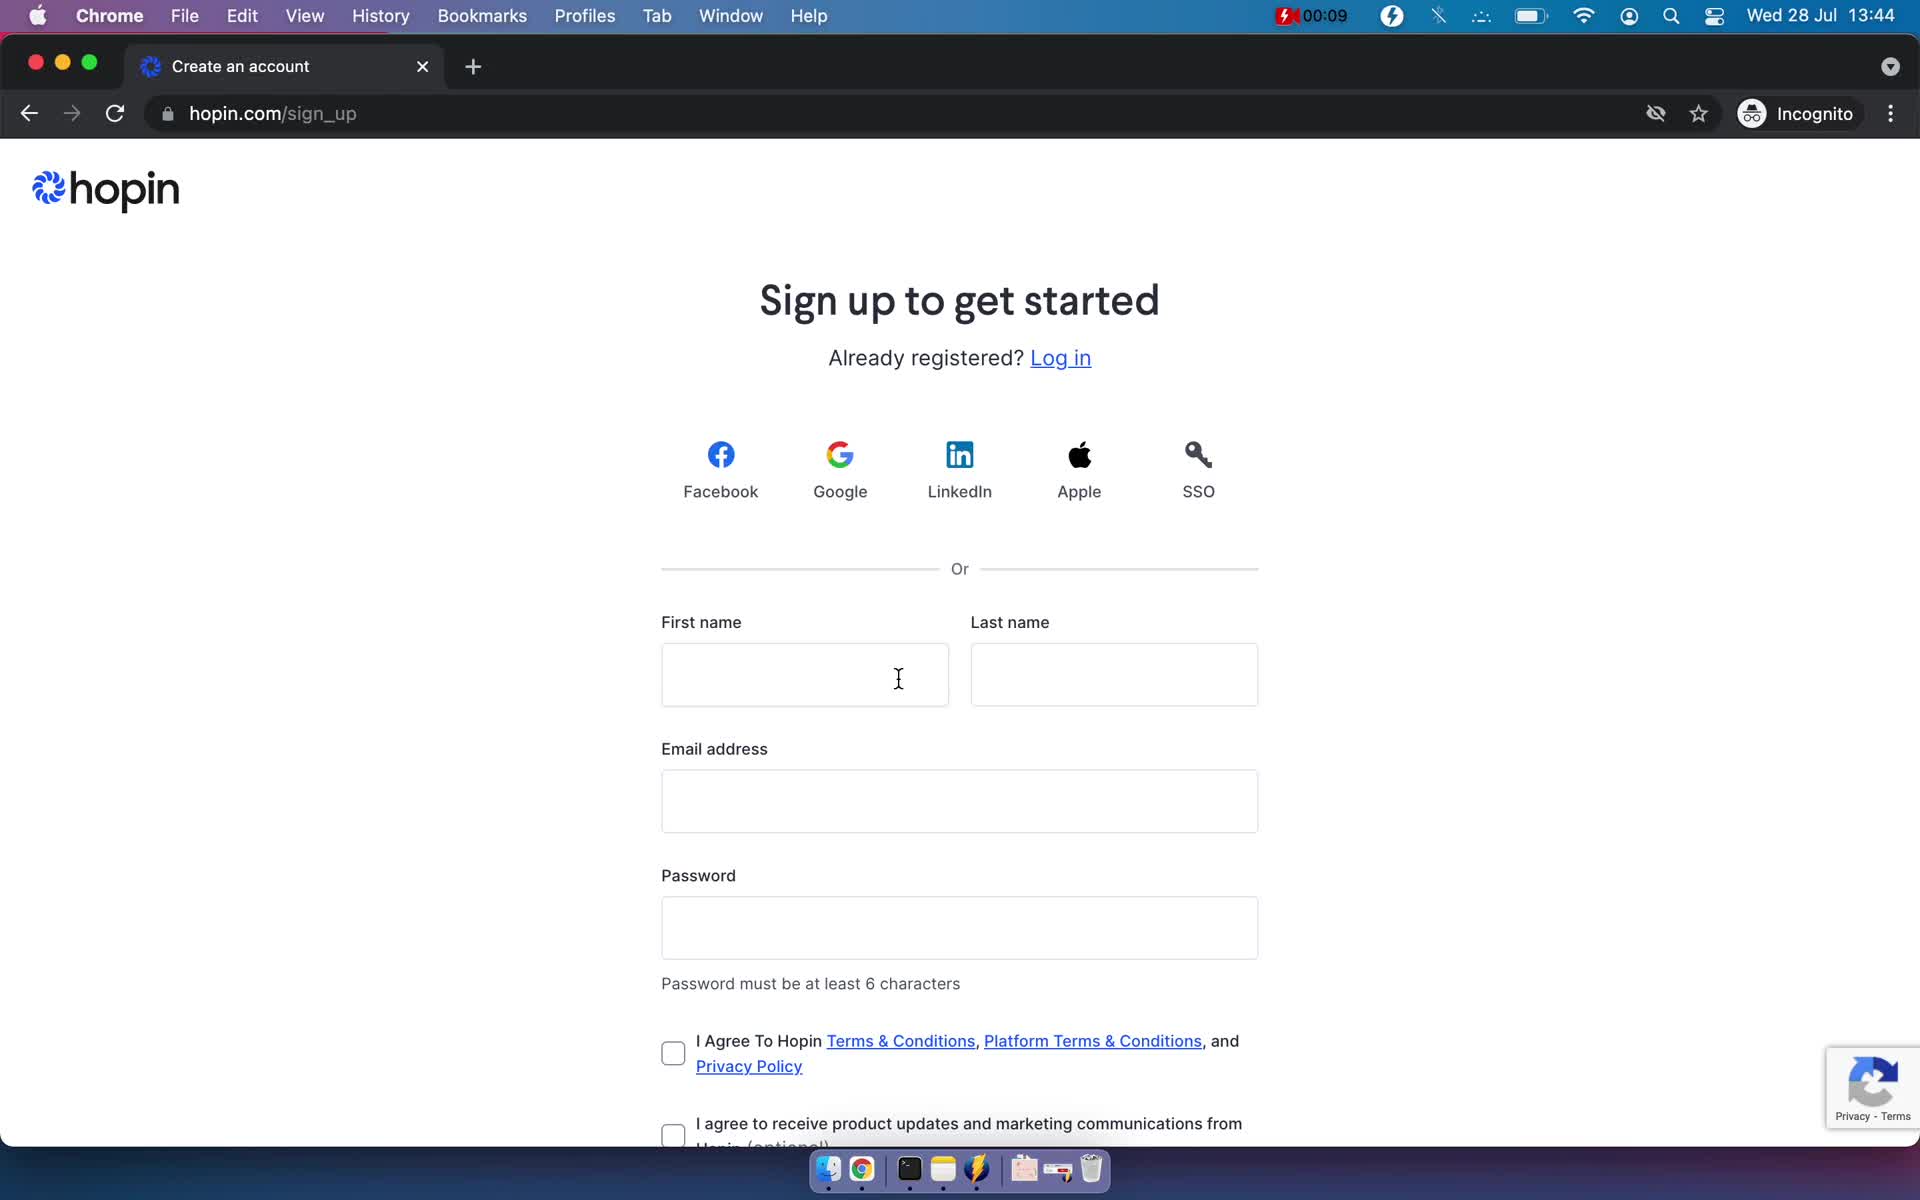This screenshot has width=1920, height=1200.
Task: Click the reCAPTCHA Privacy link
Action: click(x=1852, y=1116)
